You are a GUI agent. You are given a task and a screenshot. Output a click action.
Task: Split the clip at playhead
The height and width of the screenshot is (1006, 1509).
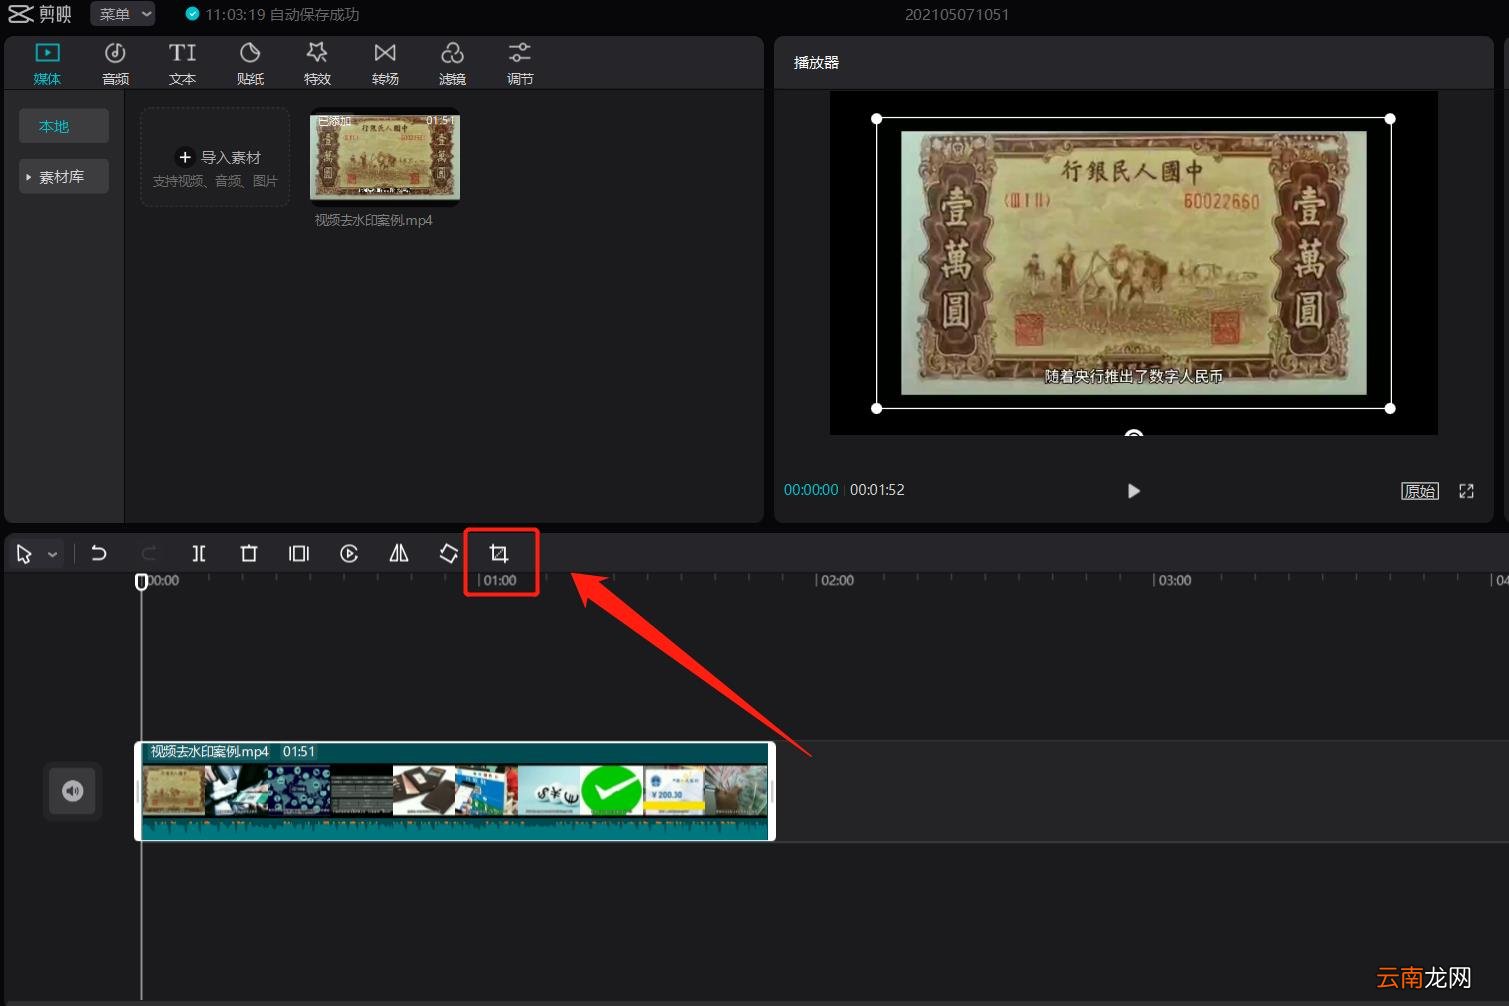click(199, 553)
